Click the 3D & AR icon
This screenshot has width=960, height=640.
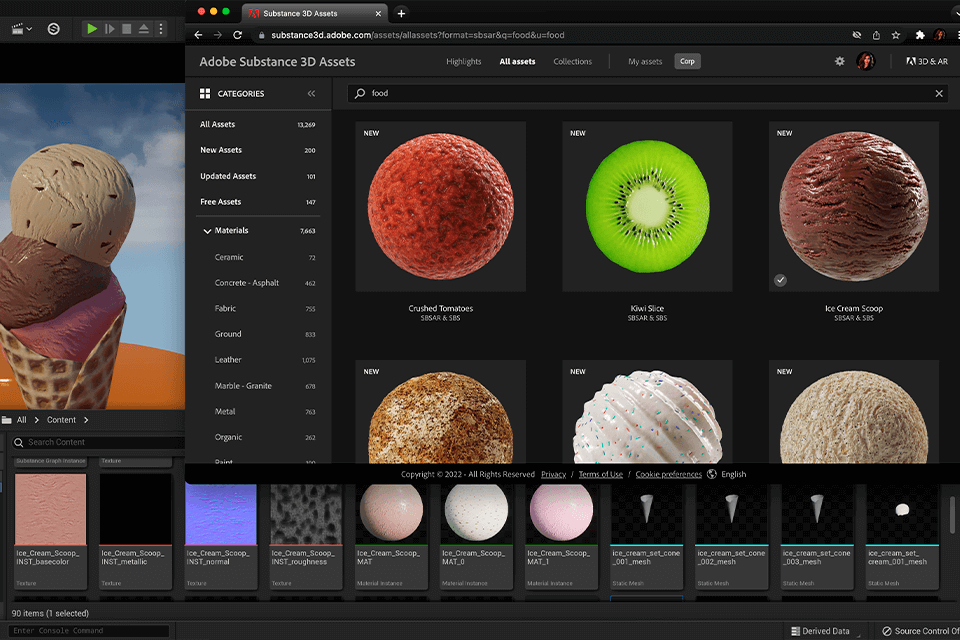click(x=928, y=61)
